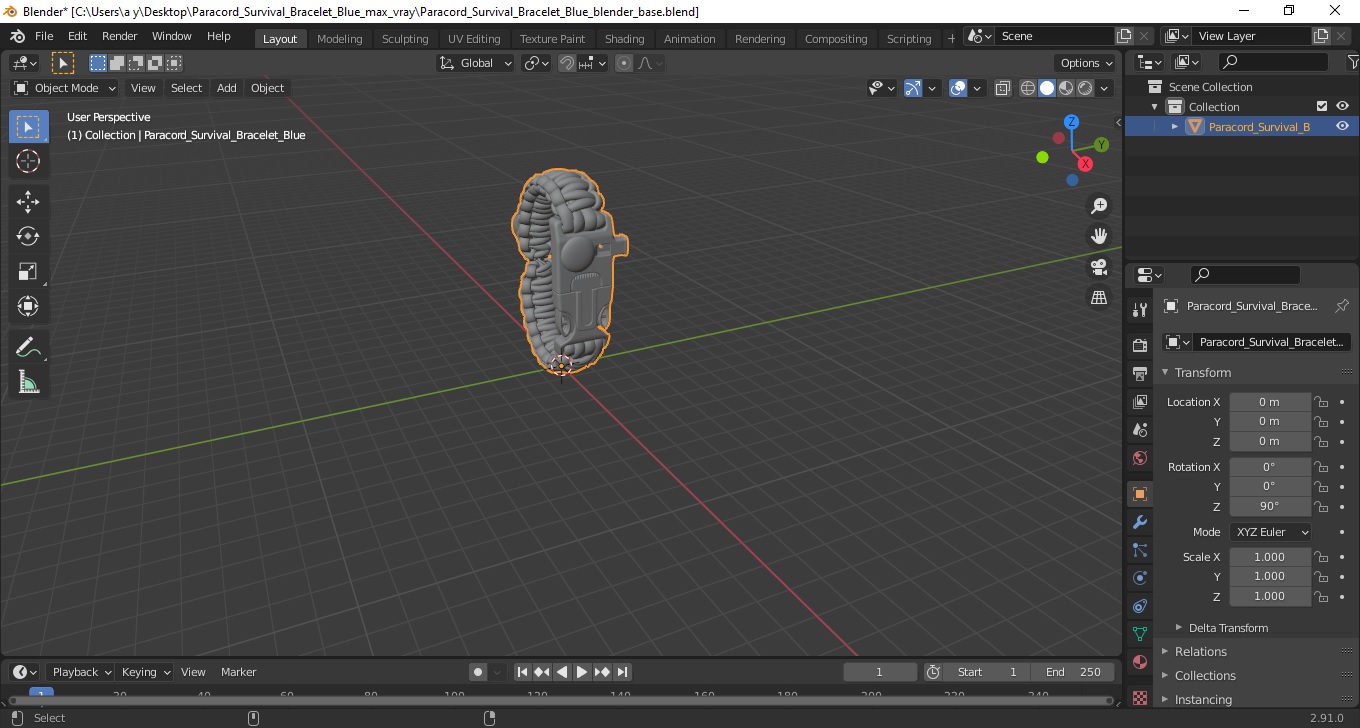1360x728 pixels.
Task: Expand Paracord_Survival_B tree item in outliner
Action: tap(1175, 127)
